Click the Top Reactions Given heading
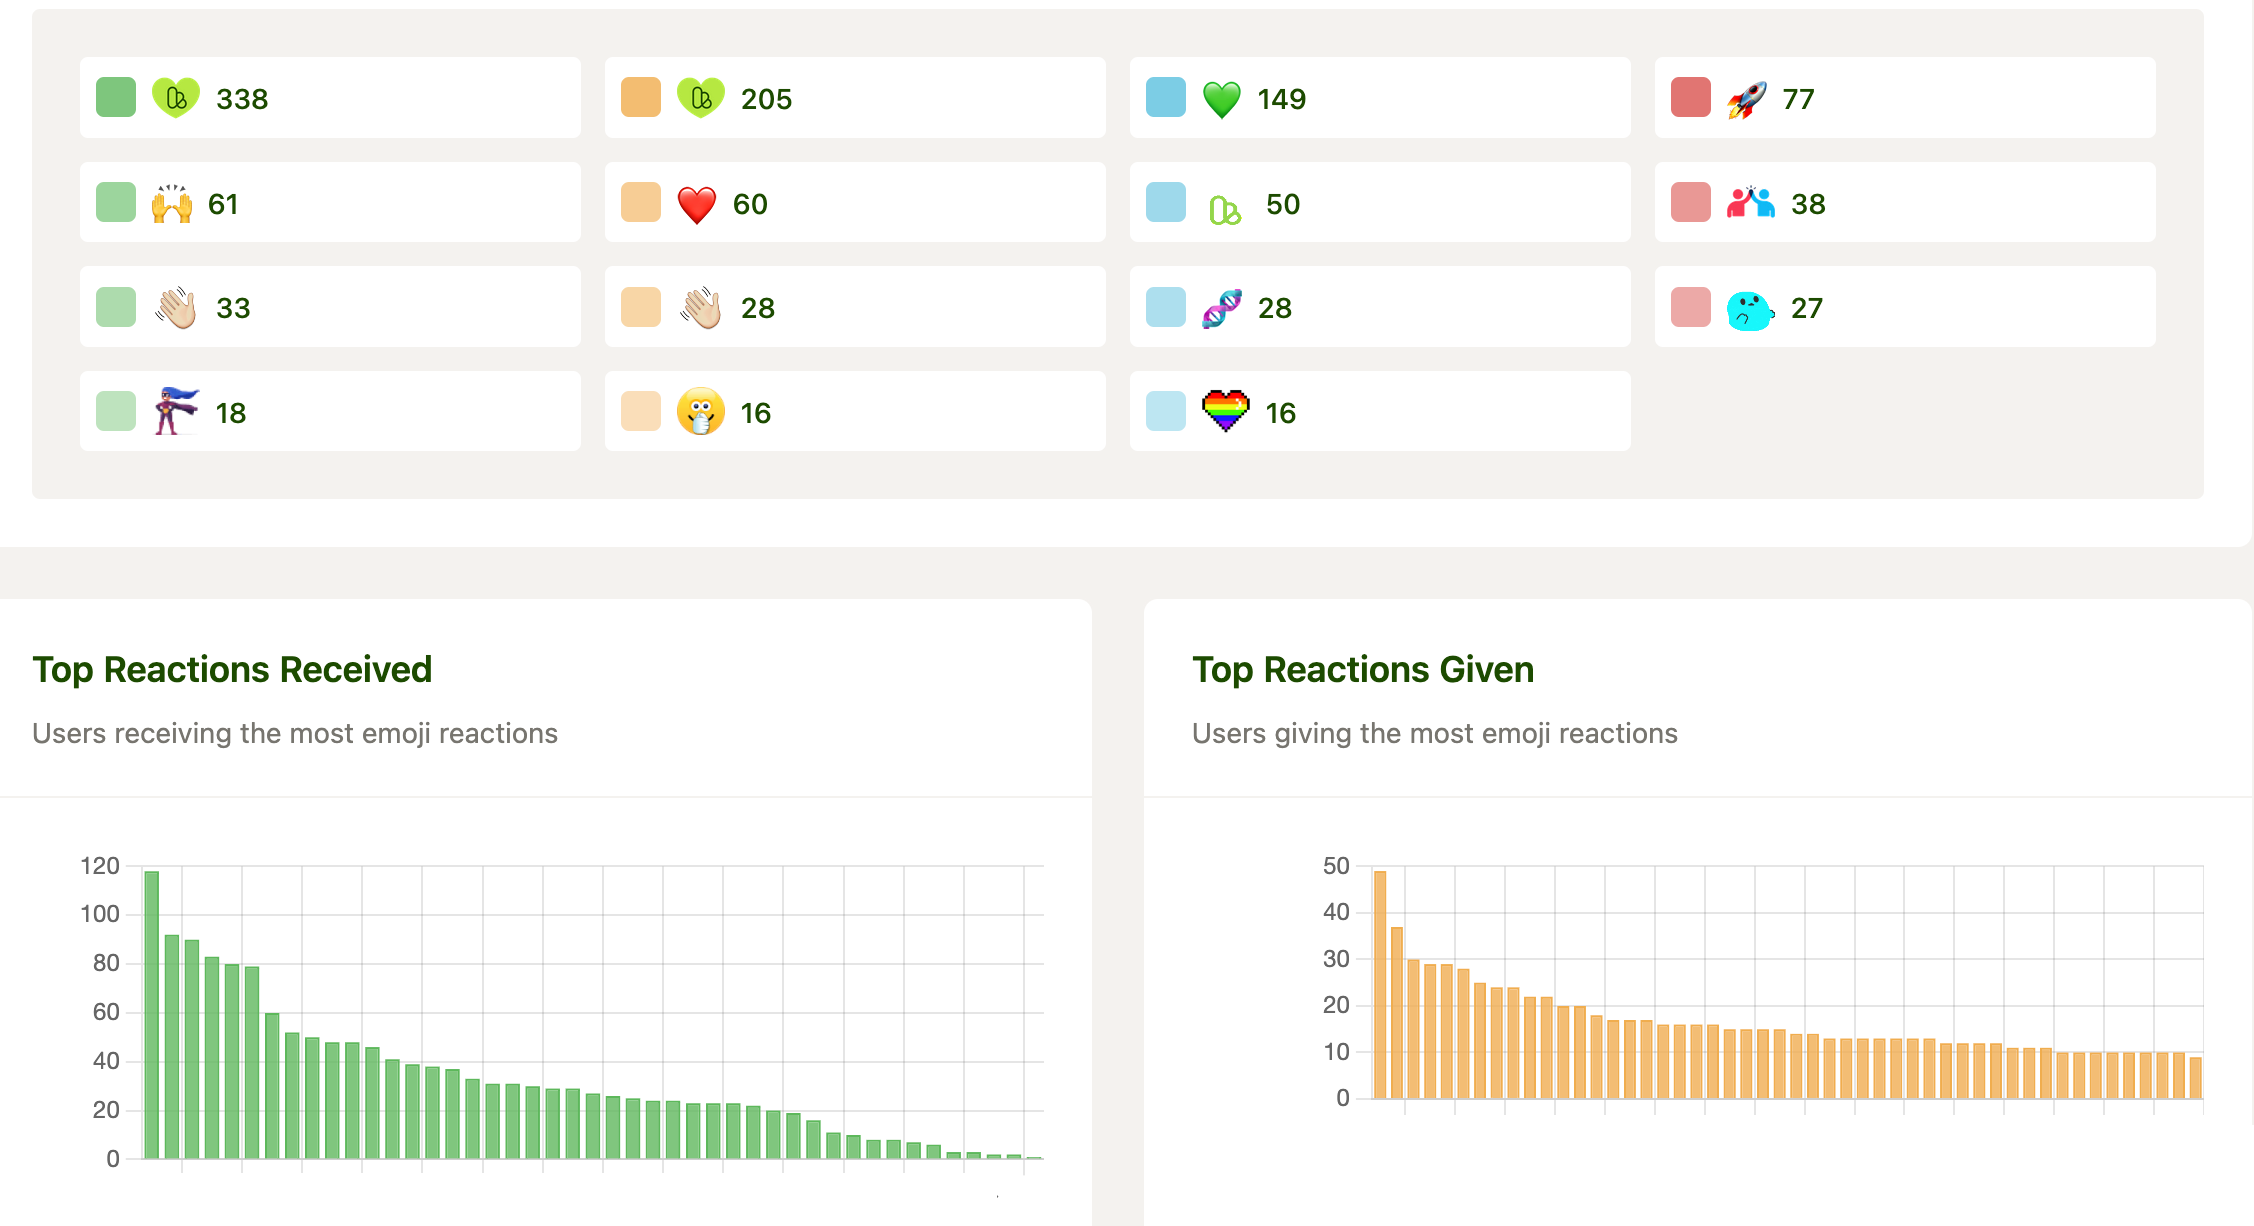The image size is (2254, 1226). [1363, 669]
